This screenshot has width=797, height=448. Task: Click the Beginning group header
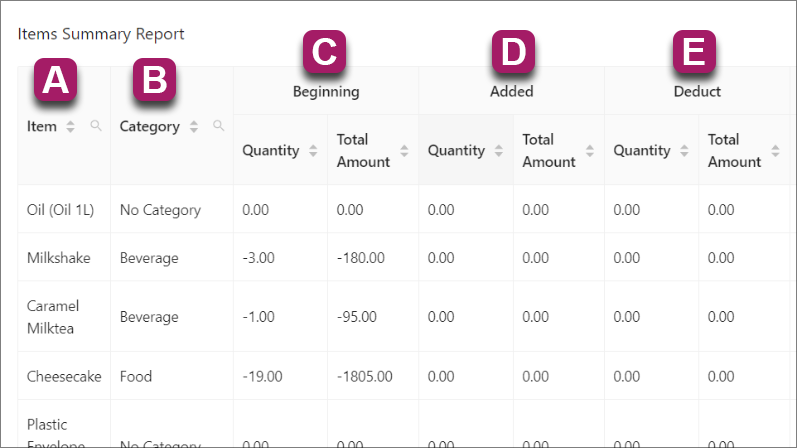326,91
